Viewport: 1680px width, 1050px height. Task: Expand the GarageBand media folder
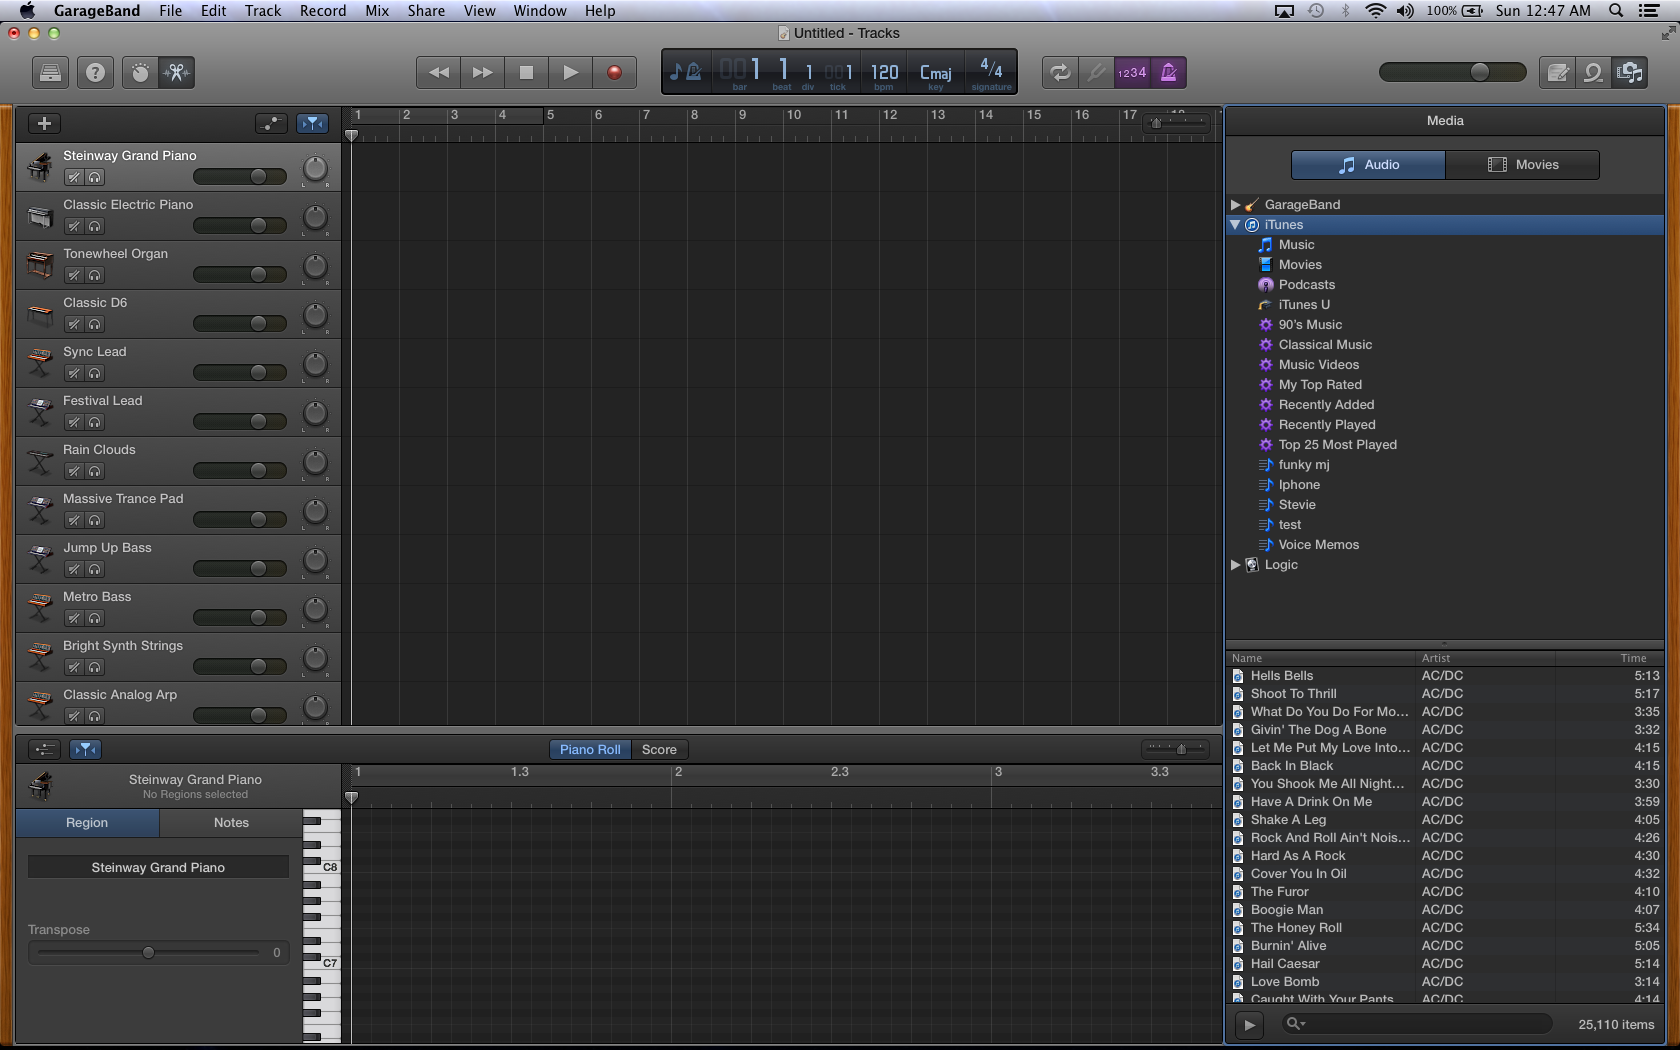coord(1236,204)
